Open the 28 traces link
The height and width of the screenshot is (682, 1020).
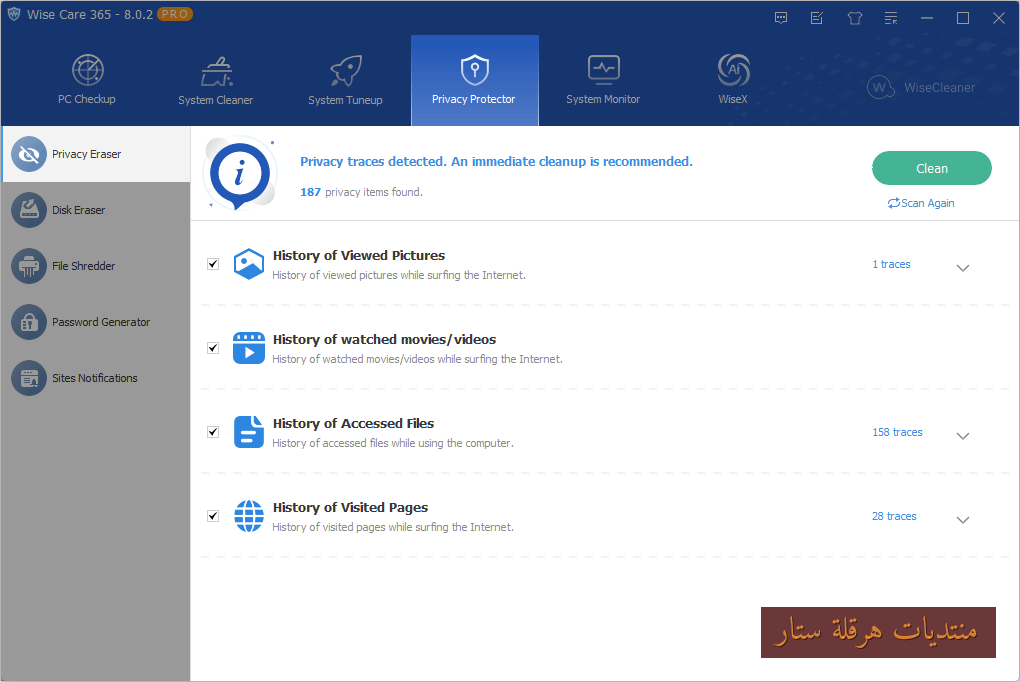(894, 516)
